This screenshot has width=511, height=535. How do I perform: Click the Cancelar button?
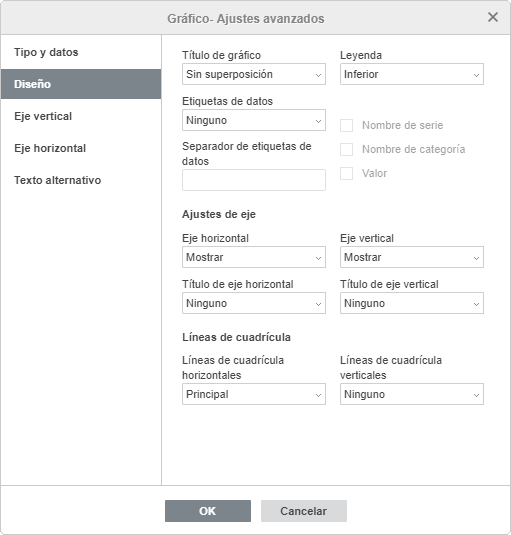(304, 511)
